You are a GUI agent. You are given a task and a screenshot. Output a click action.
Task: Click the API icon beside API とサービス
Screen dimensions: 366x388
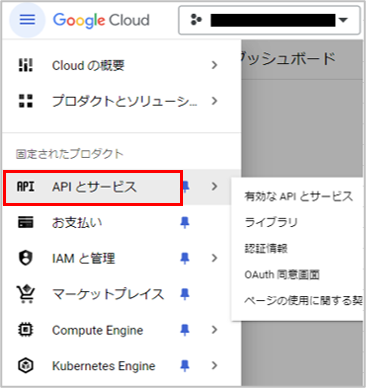click(25, 187)
